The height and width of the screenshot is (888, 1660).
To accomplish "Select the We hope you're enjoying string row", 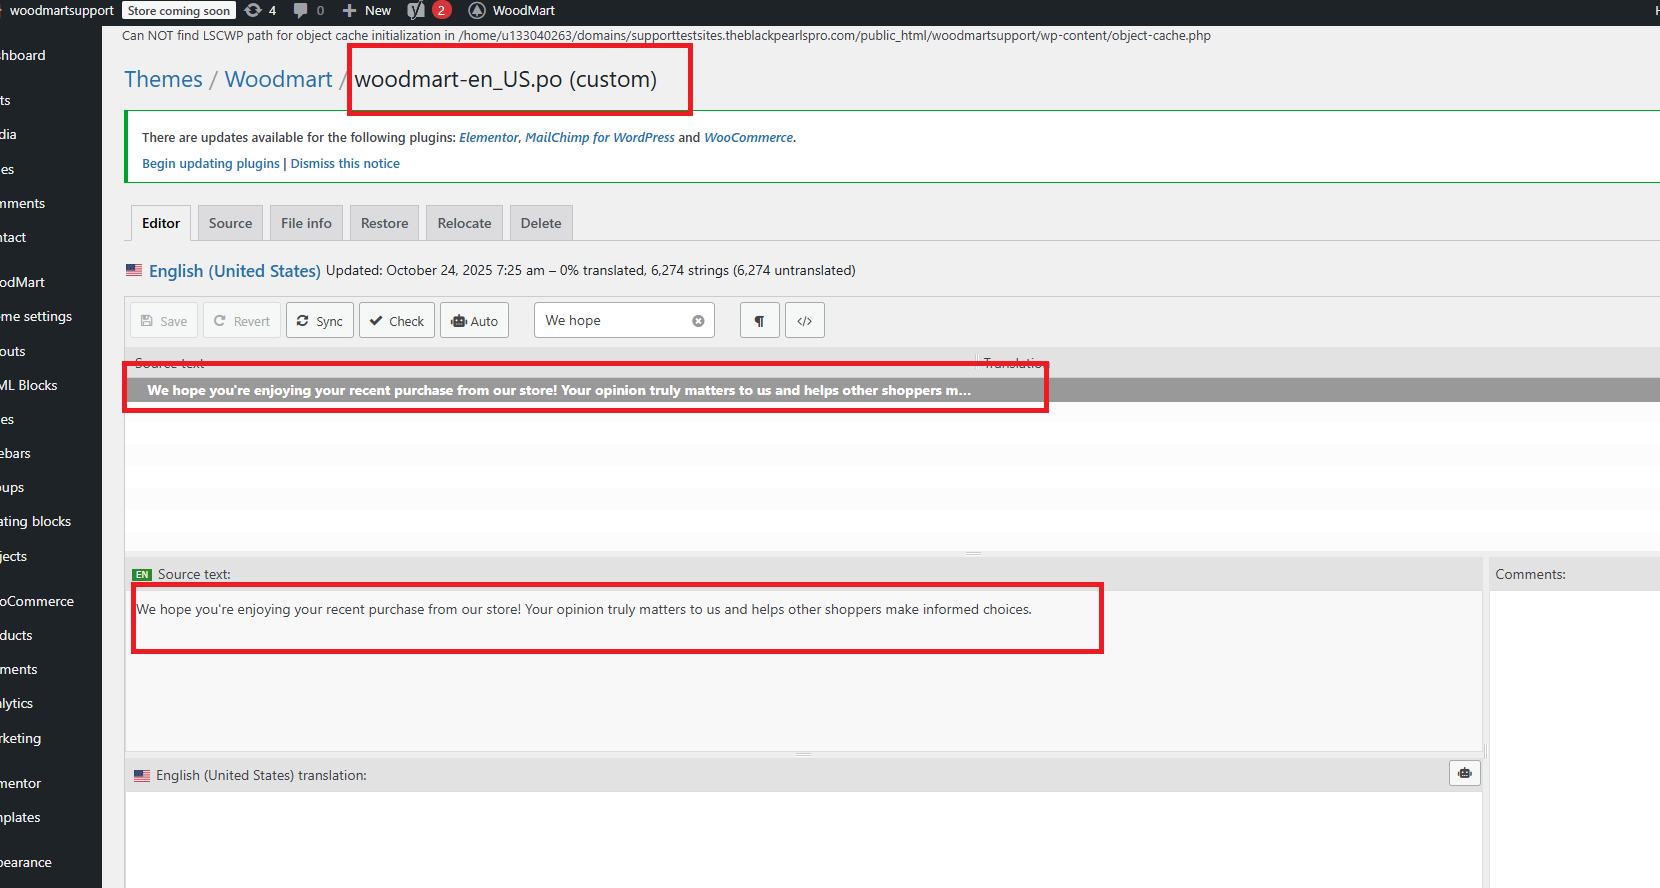I will coord(892,390).
